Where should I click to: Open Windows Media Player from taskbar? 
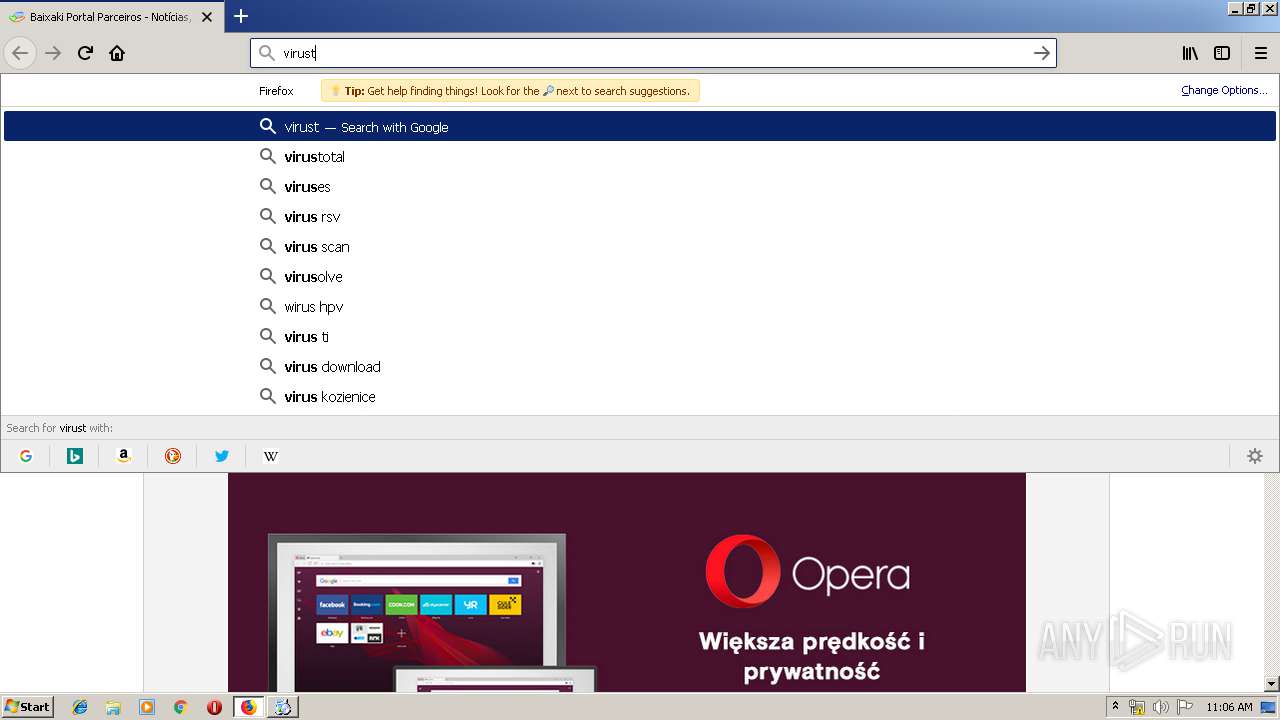(x=147, y=707)
